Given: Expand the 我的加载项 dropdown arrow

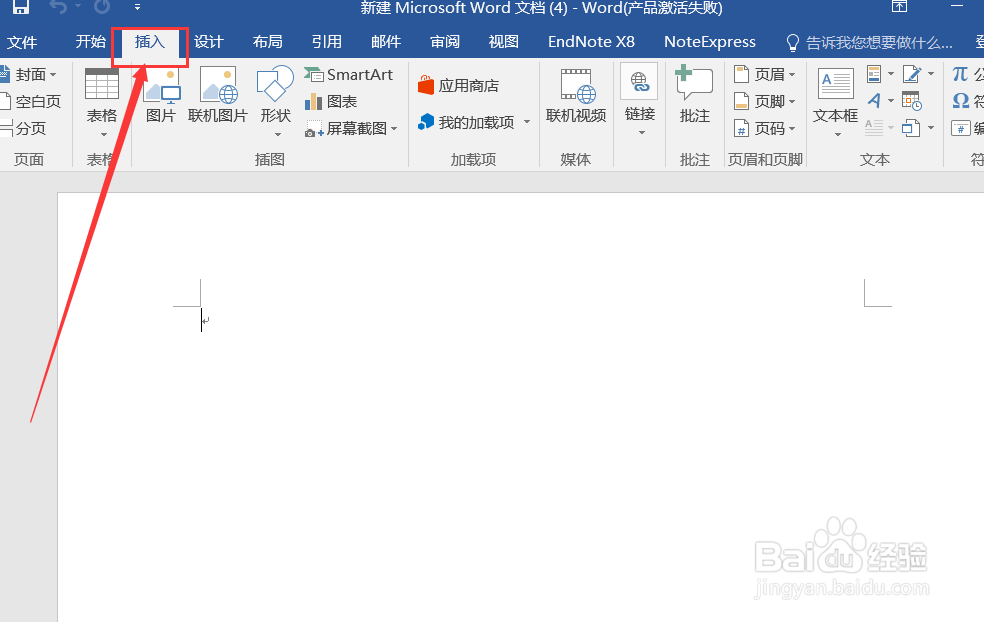Looking at the screenshot, I should [527, 122].
